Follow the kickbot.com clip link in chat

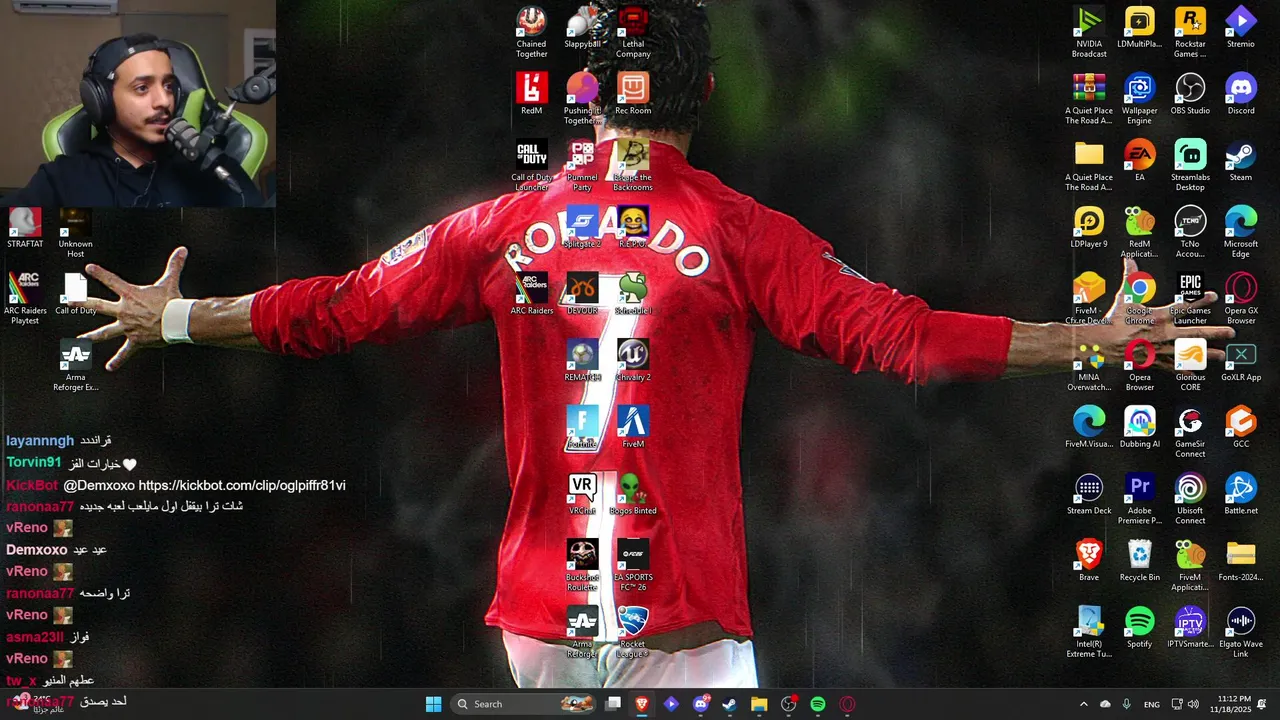(242, 485)
